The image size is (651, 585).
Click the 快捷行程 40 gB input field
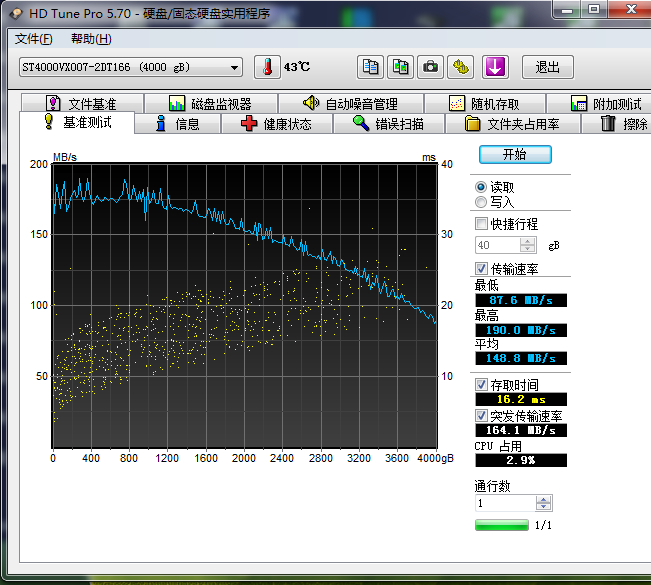(498, 245)
